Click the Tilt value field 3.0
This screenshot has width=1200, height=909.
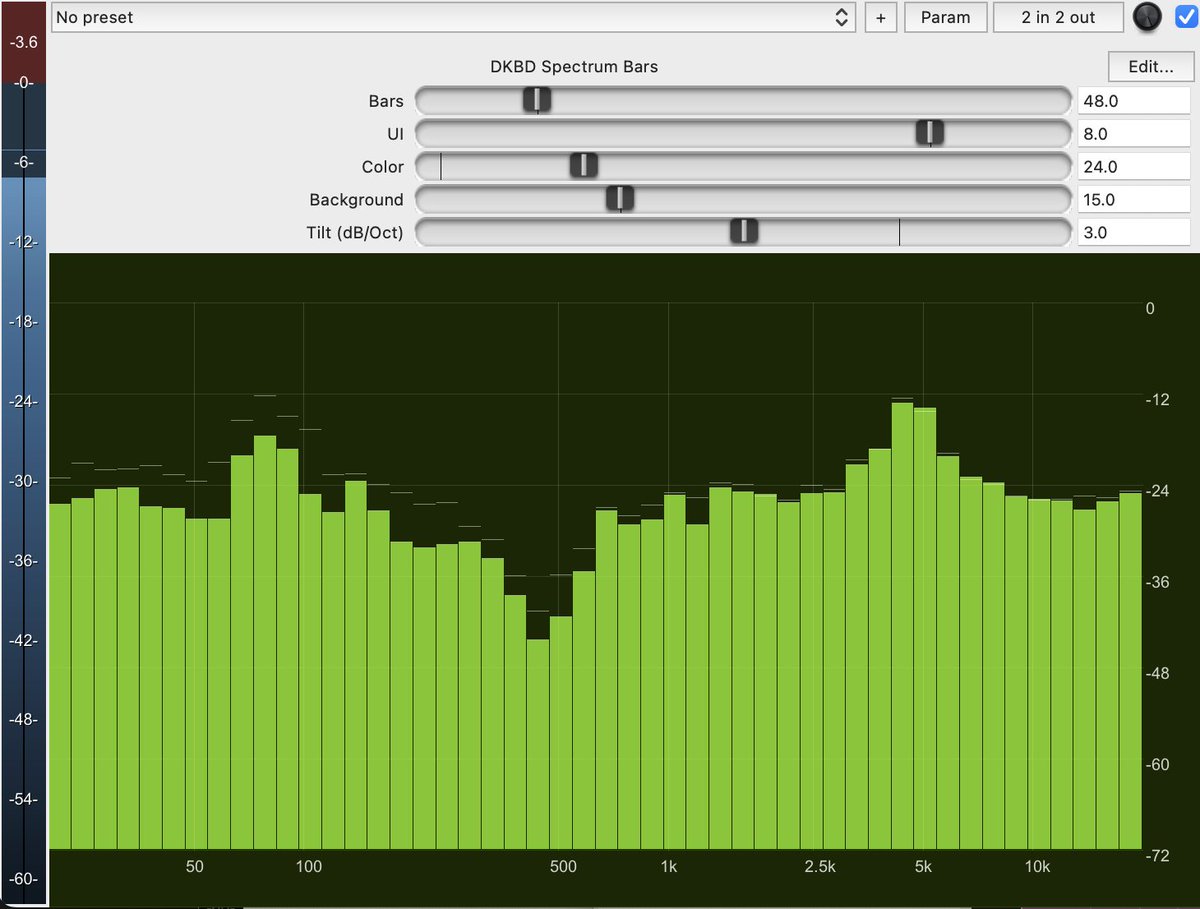click(x=1134, y=232)
